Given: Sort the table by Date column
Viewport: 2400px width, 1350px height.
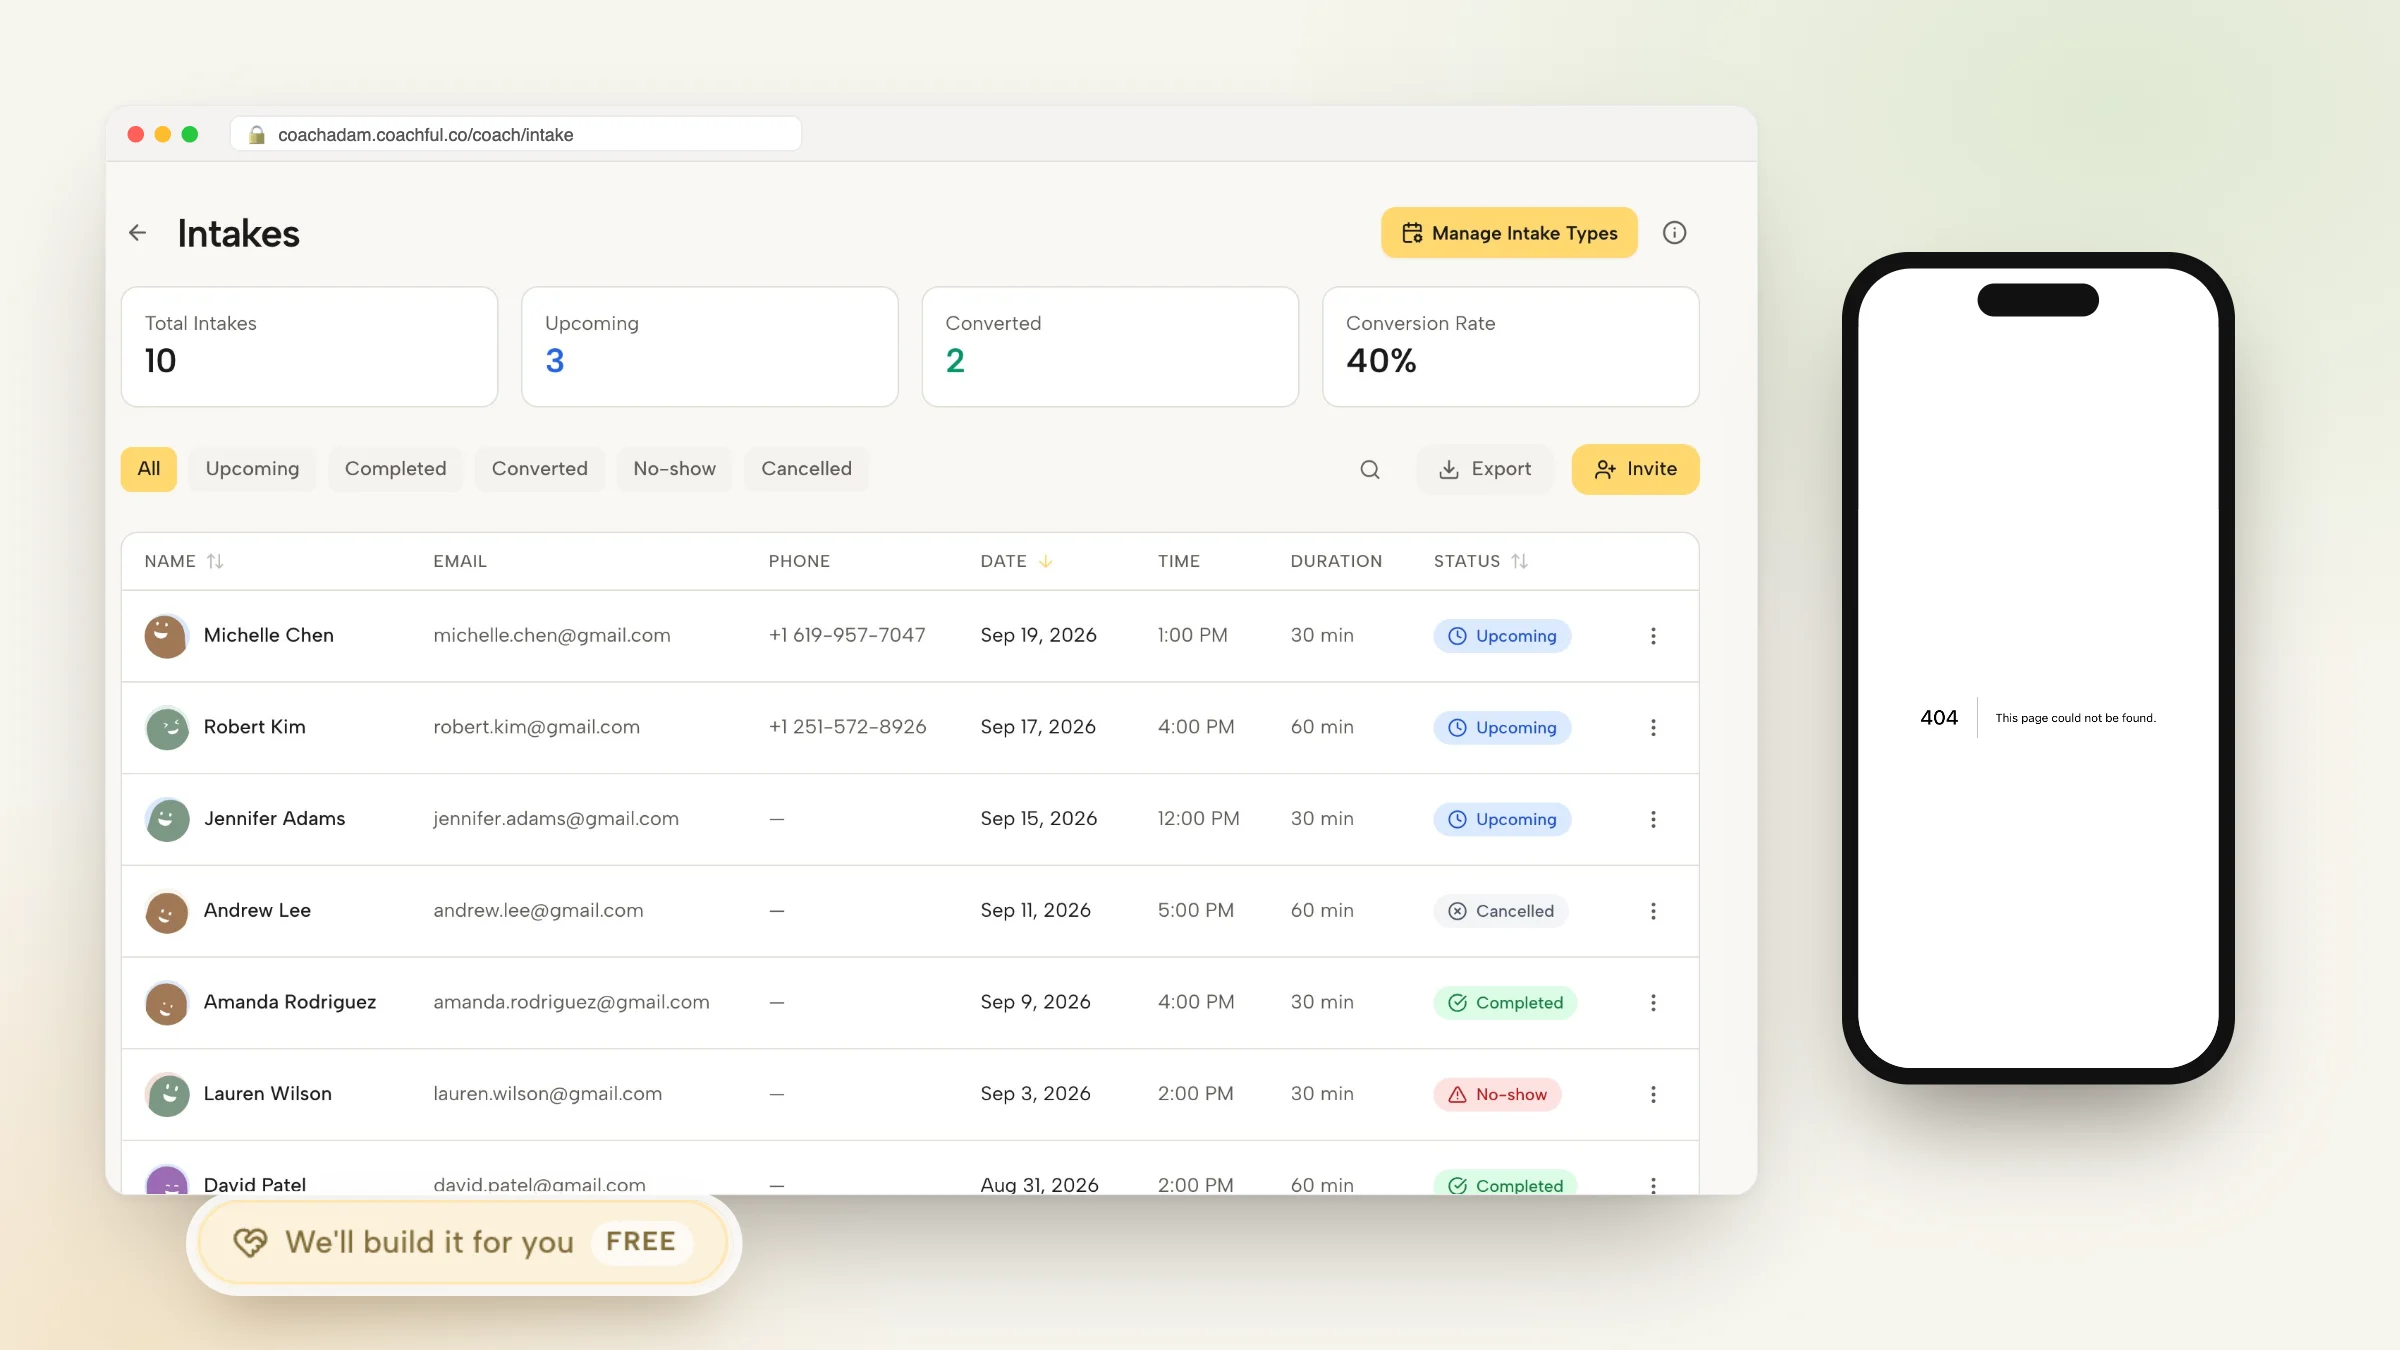Looking at the screenshot, I should tap(1016, 561).
